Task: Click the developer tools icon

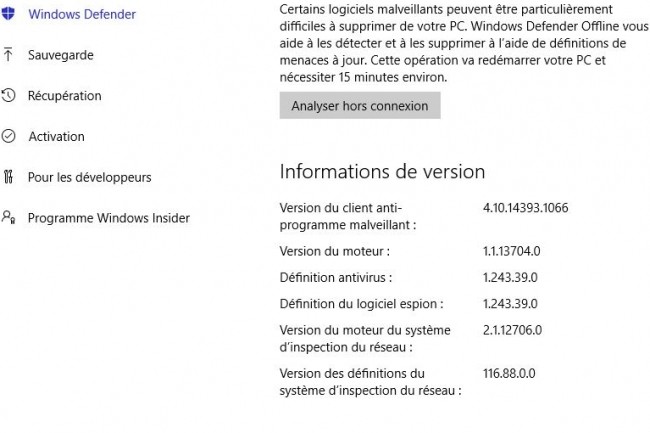Action: click(x=8, y=177)
